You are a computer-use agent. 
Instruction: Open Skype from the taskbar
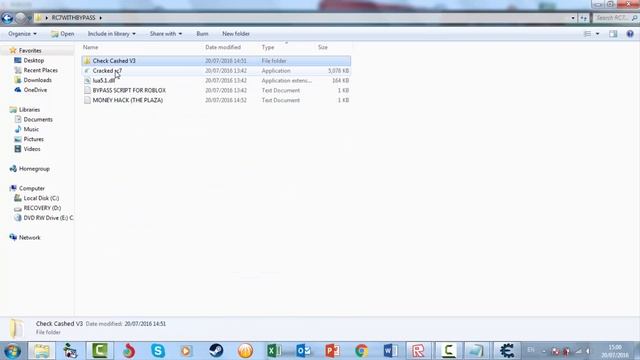coord(158,351)
